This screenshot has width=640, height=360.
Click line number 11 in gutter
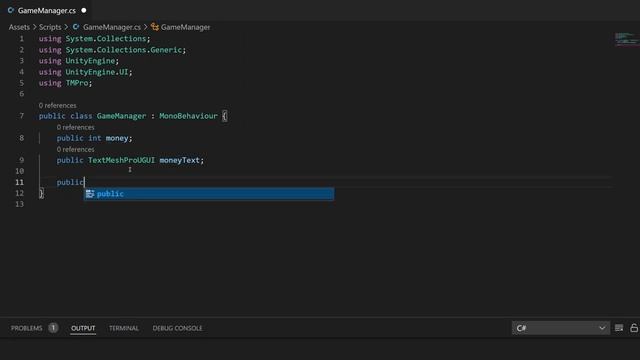click(x=19, y=182)
